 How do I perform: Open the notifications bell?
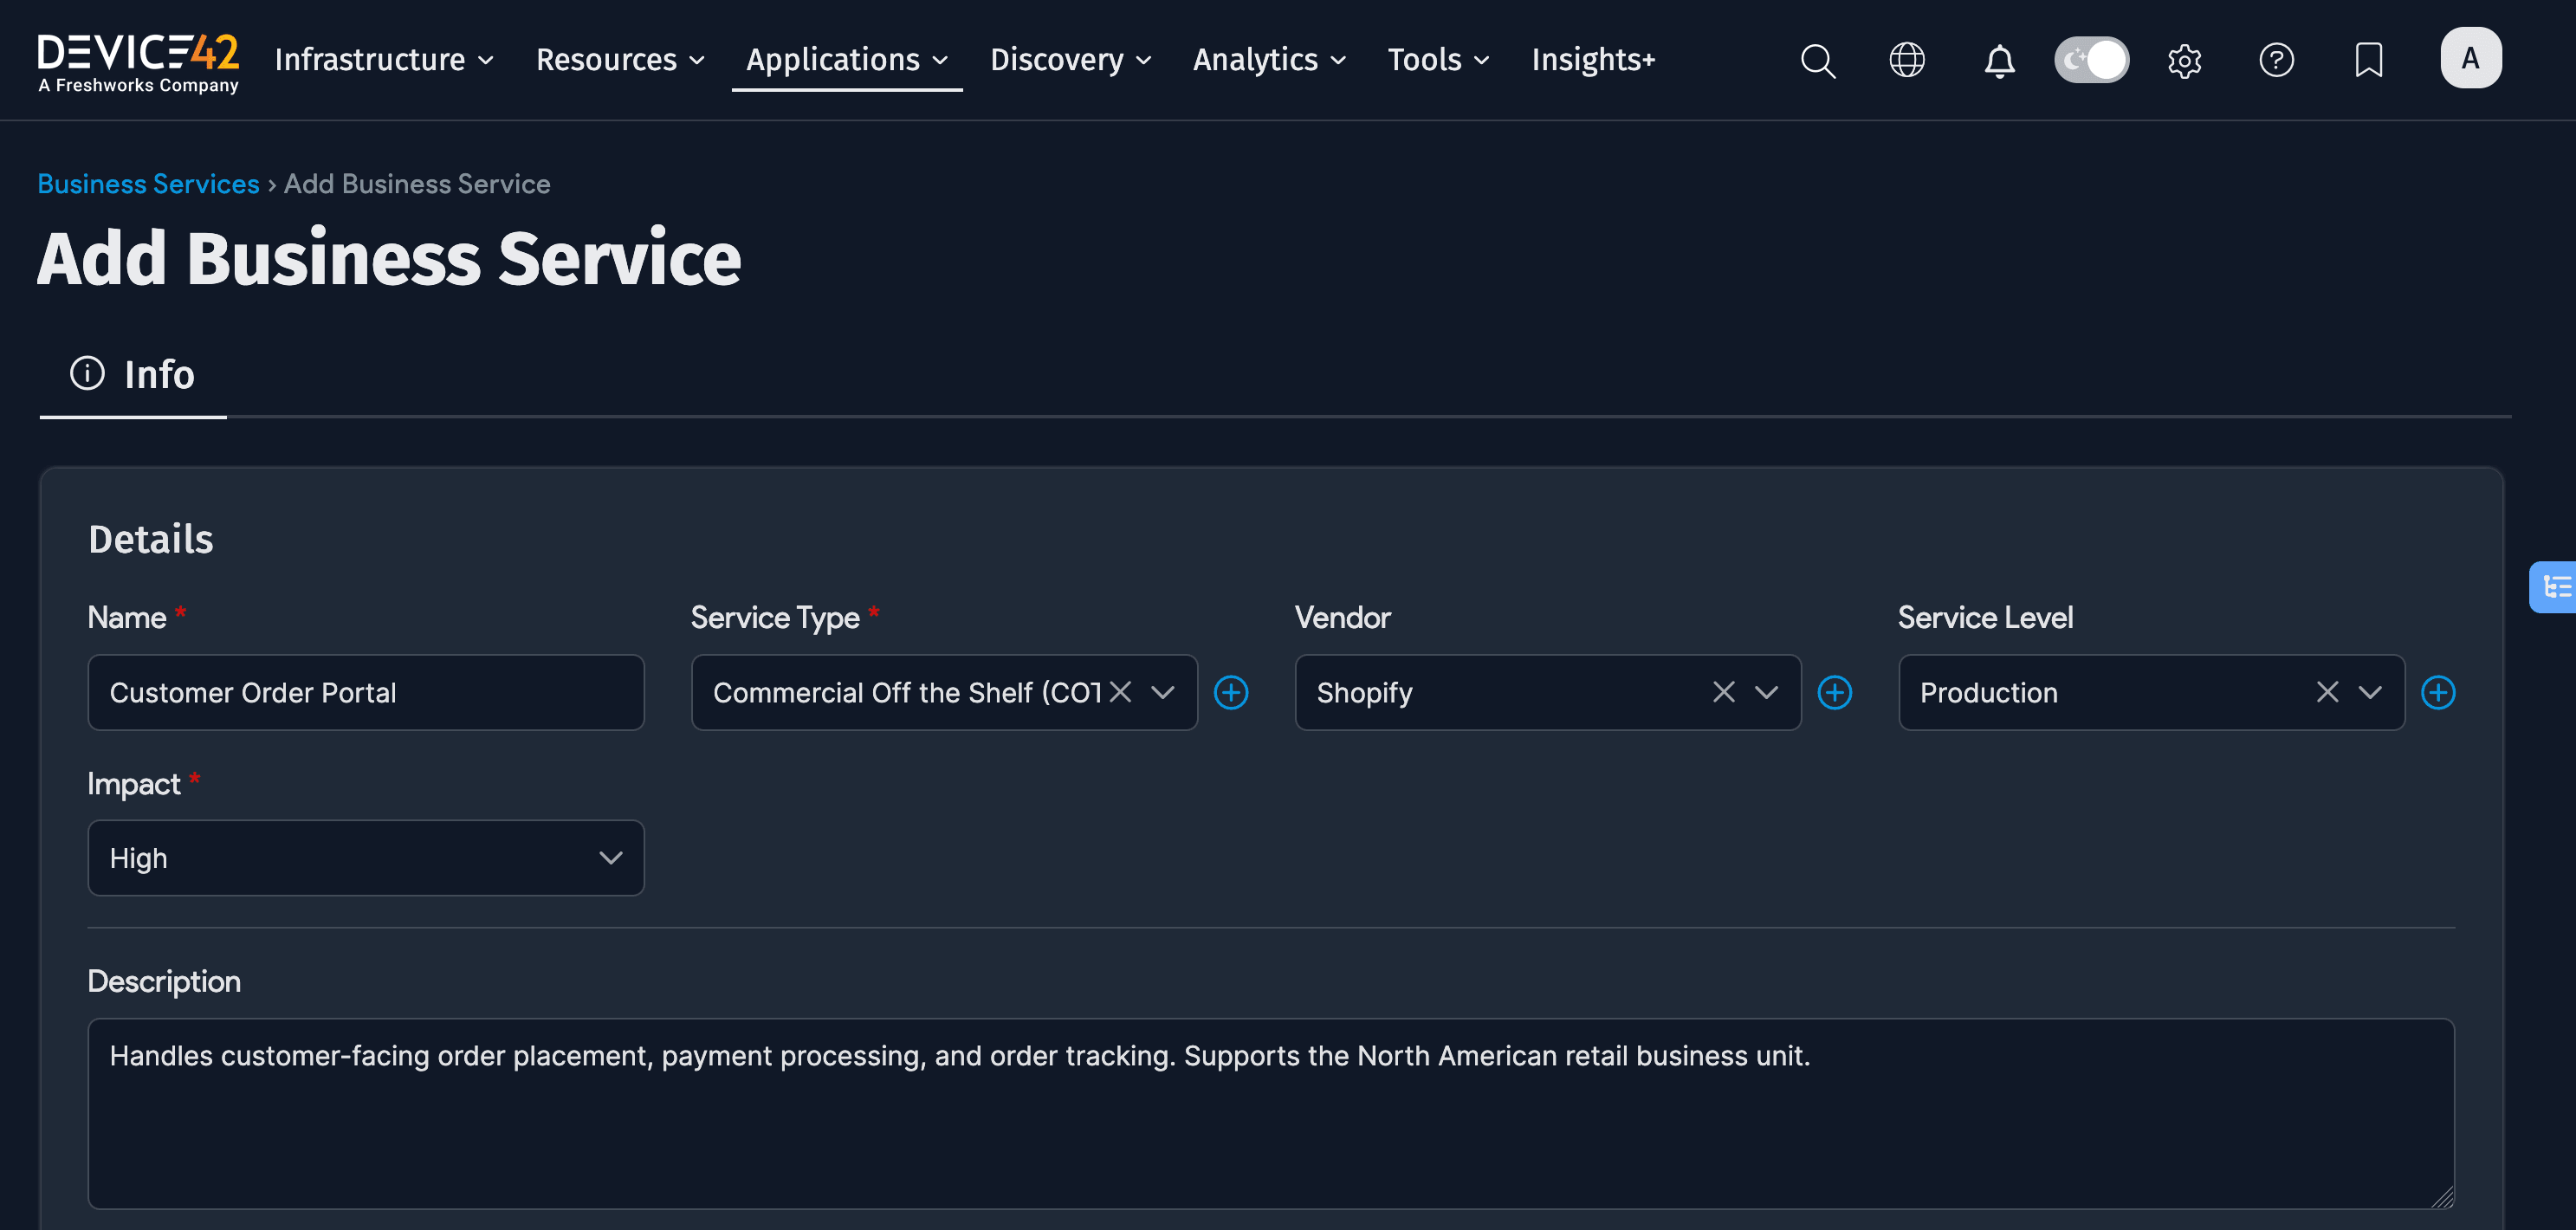(x=1999, y=60)
